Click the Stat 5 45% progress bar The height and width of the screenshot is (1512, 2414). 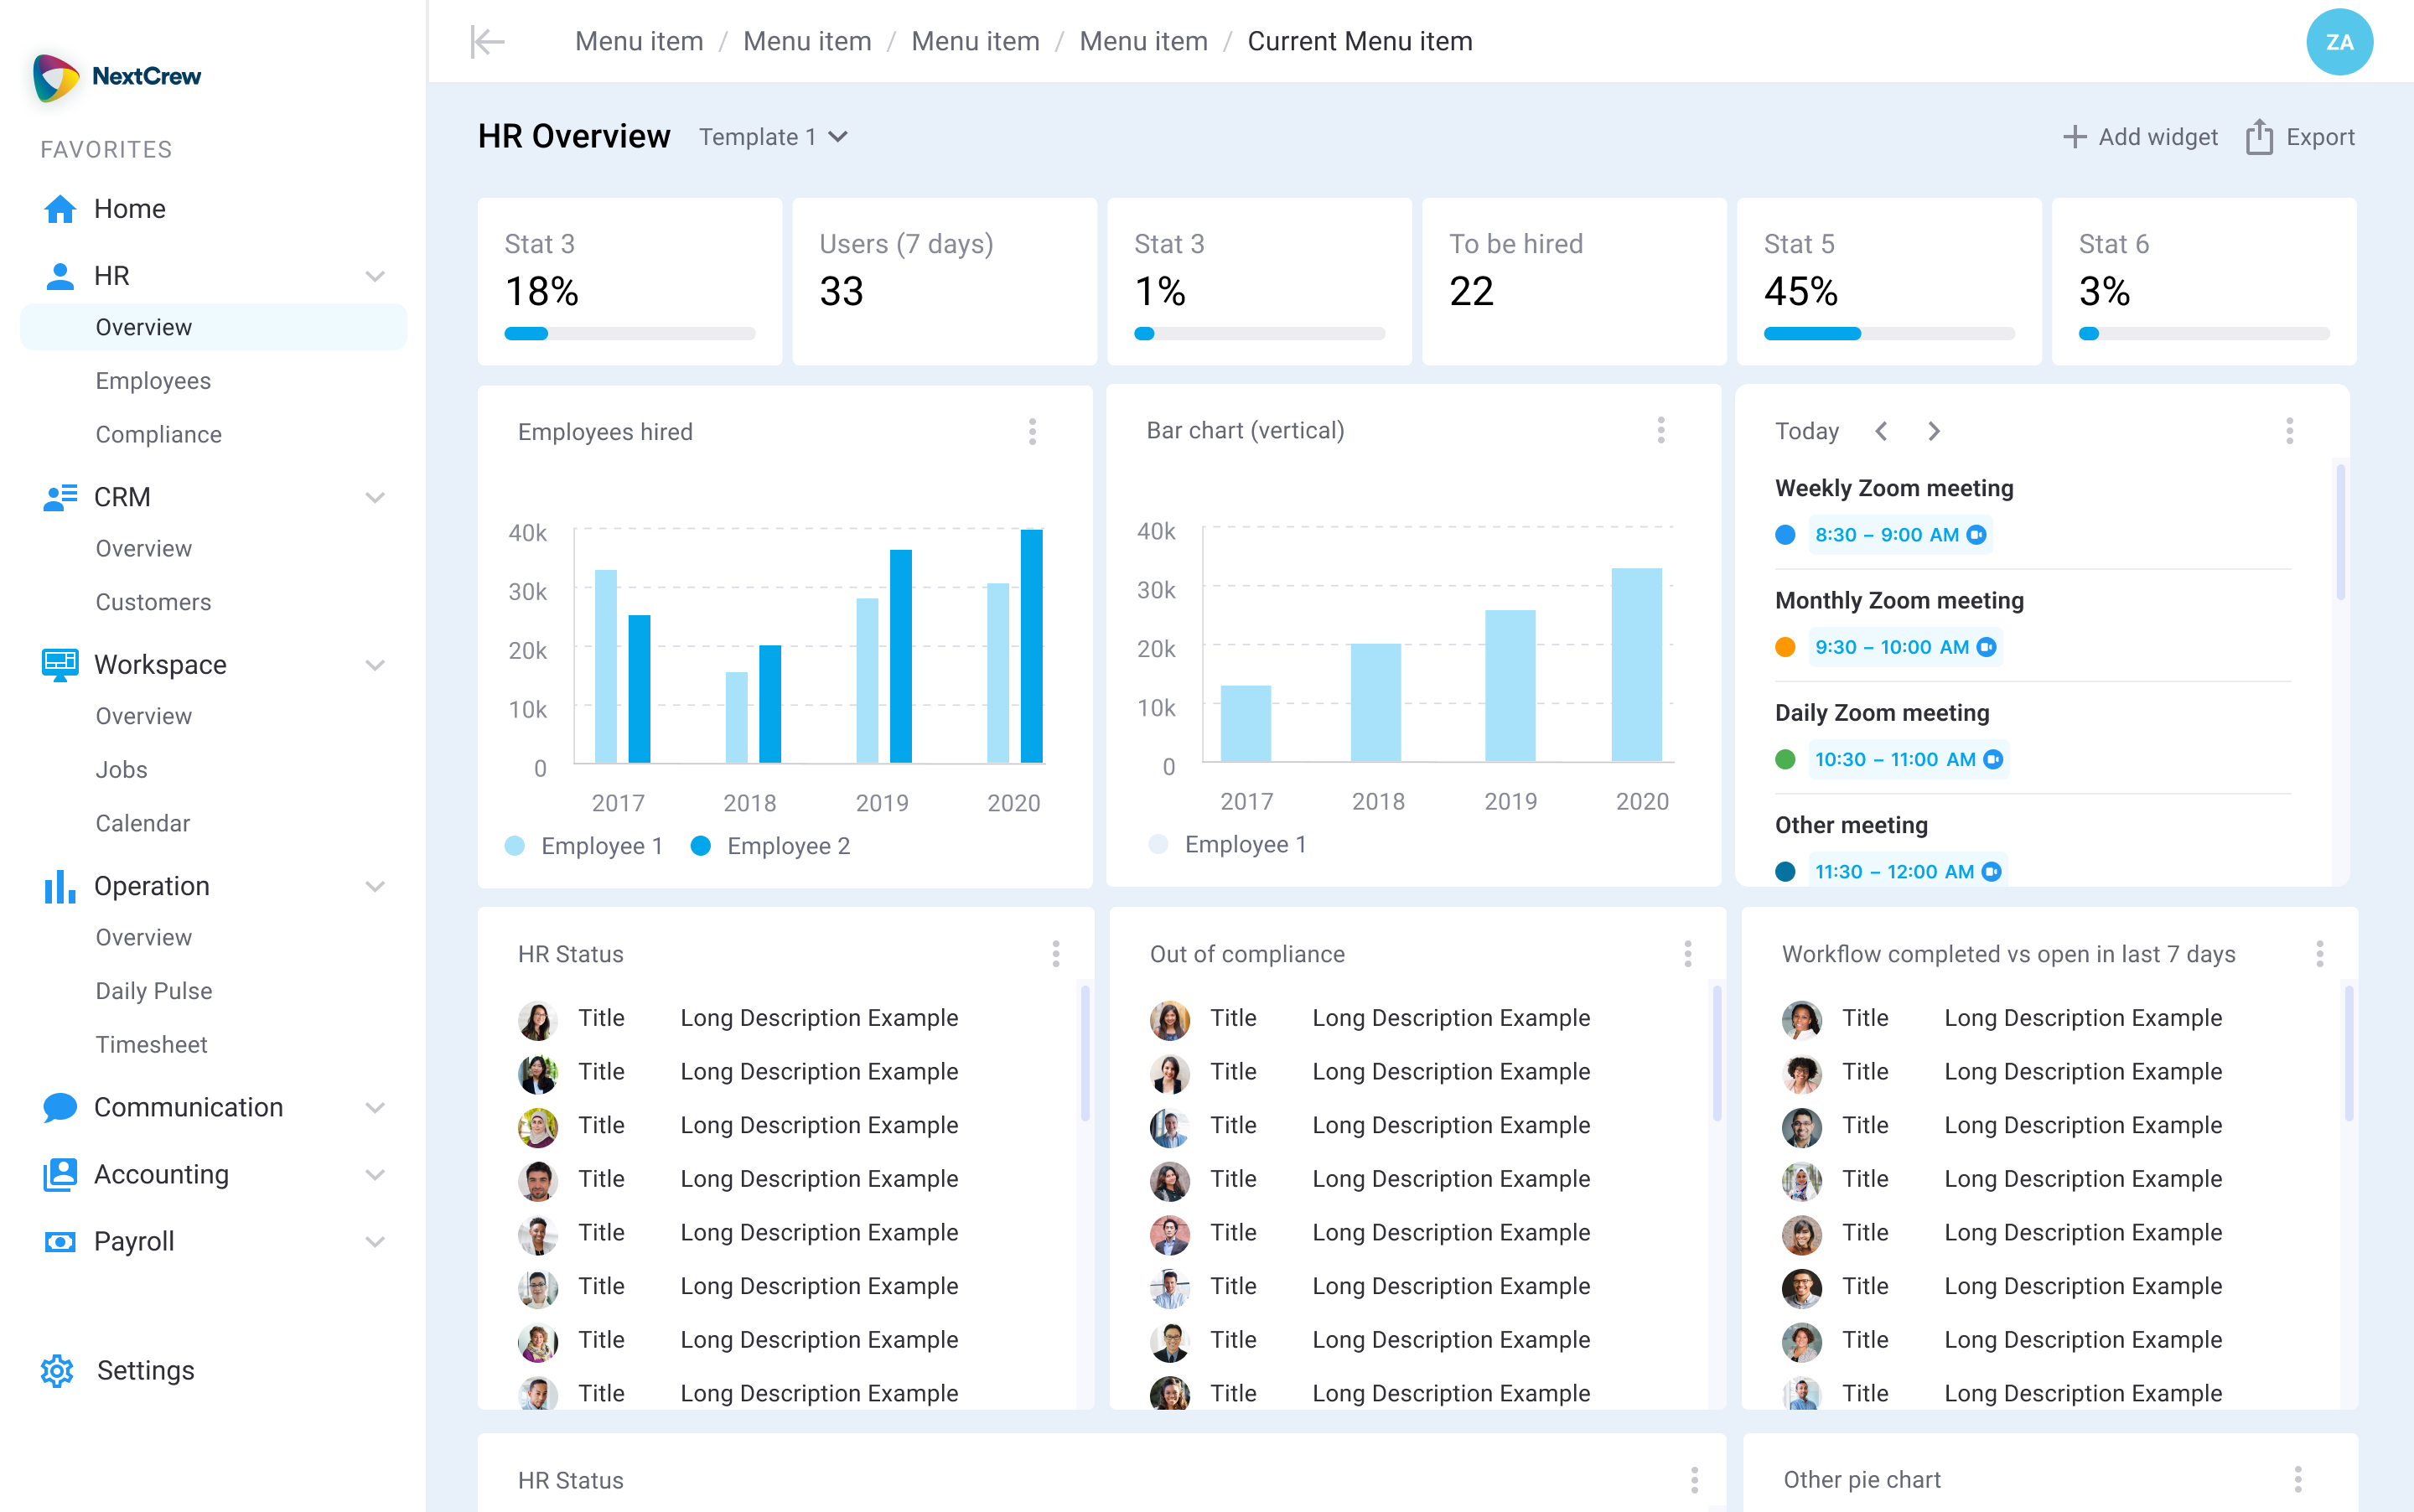click(x=1888, y=334)
